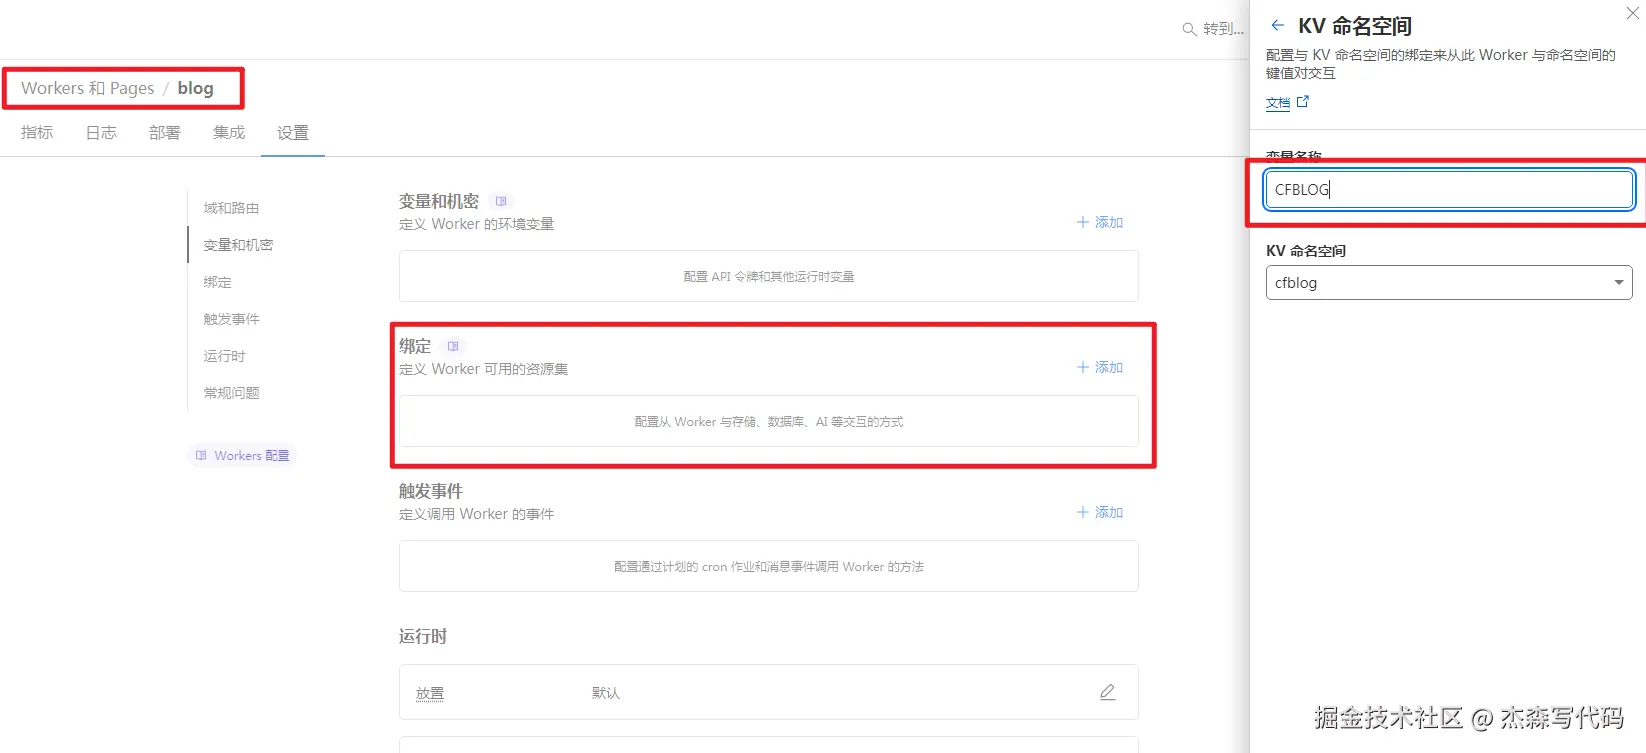The height and width of the screenshot is (753, 1646).
Task: Click the plus icon to add a binding
Action: (1082, 367)
